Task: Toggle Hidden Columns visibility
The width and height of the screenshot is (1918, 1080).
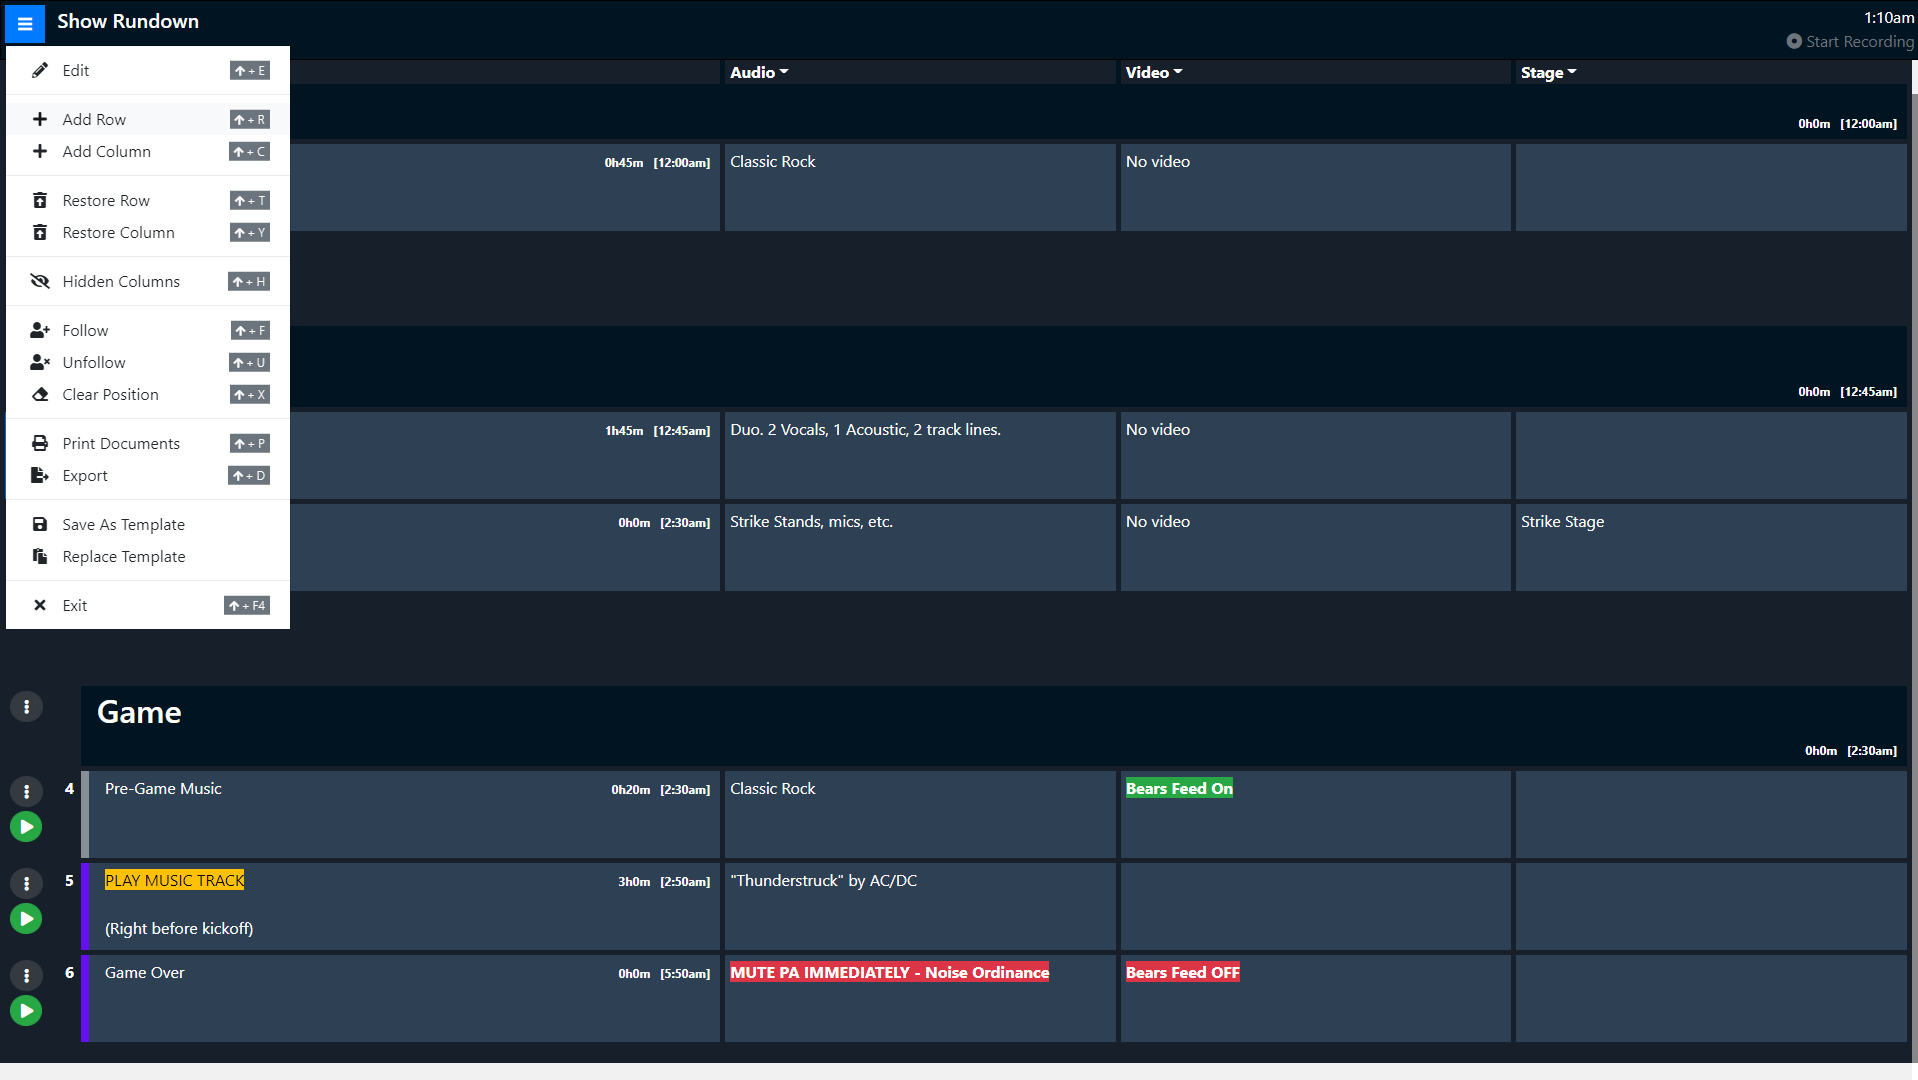Action: pos(40,281)
